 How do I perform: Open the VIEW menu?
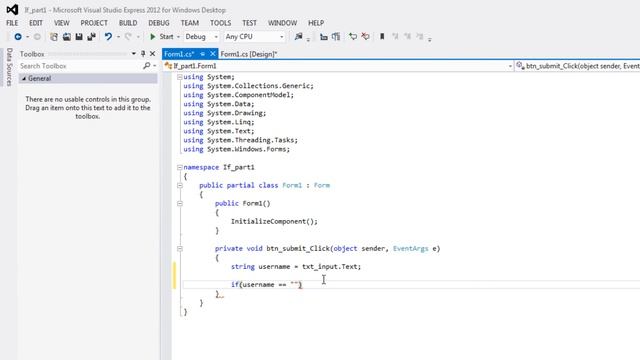[x=62, y=23]
